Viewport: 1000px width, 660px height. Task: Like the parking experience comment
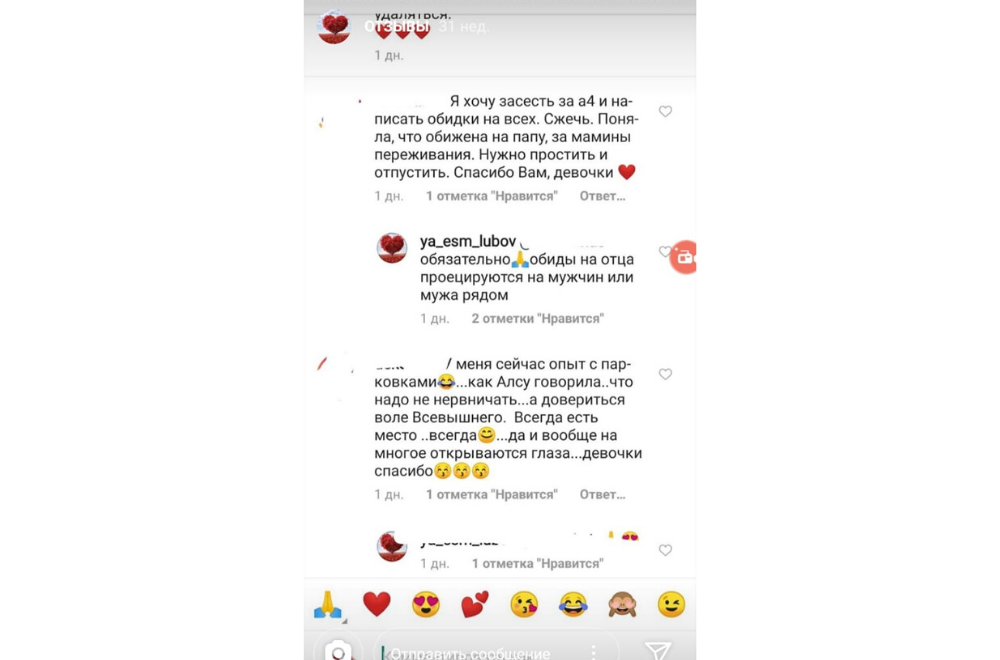[x=665, y=374]
